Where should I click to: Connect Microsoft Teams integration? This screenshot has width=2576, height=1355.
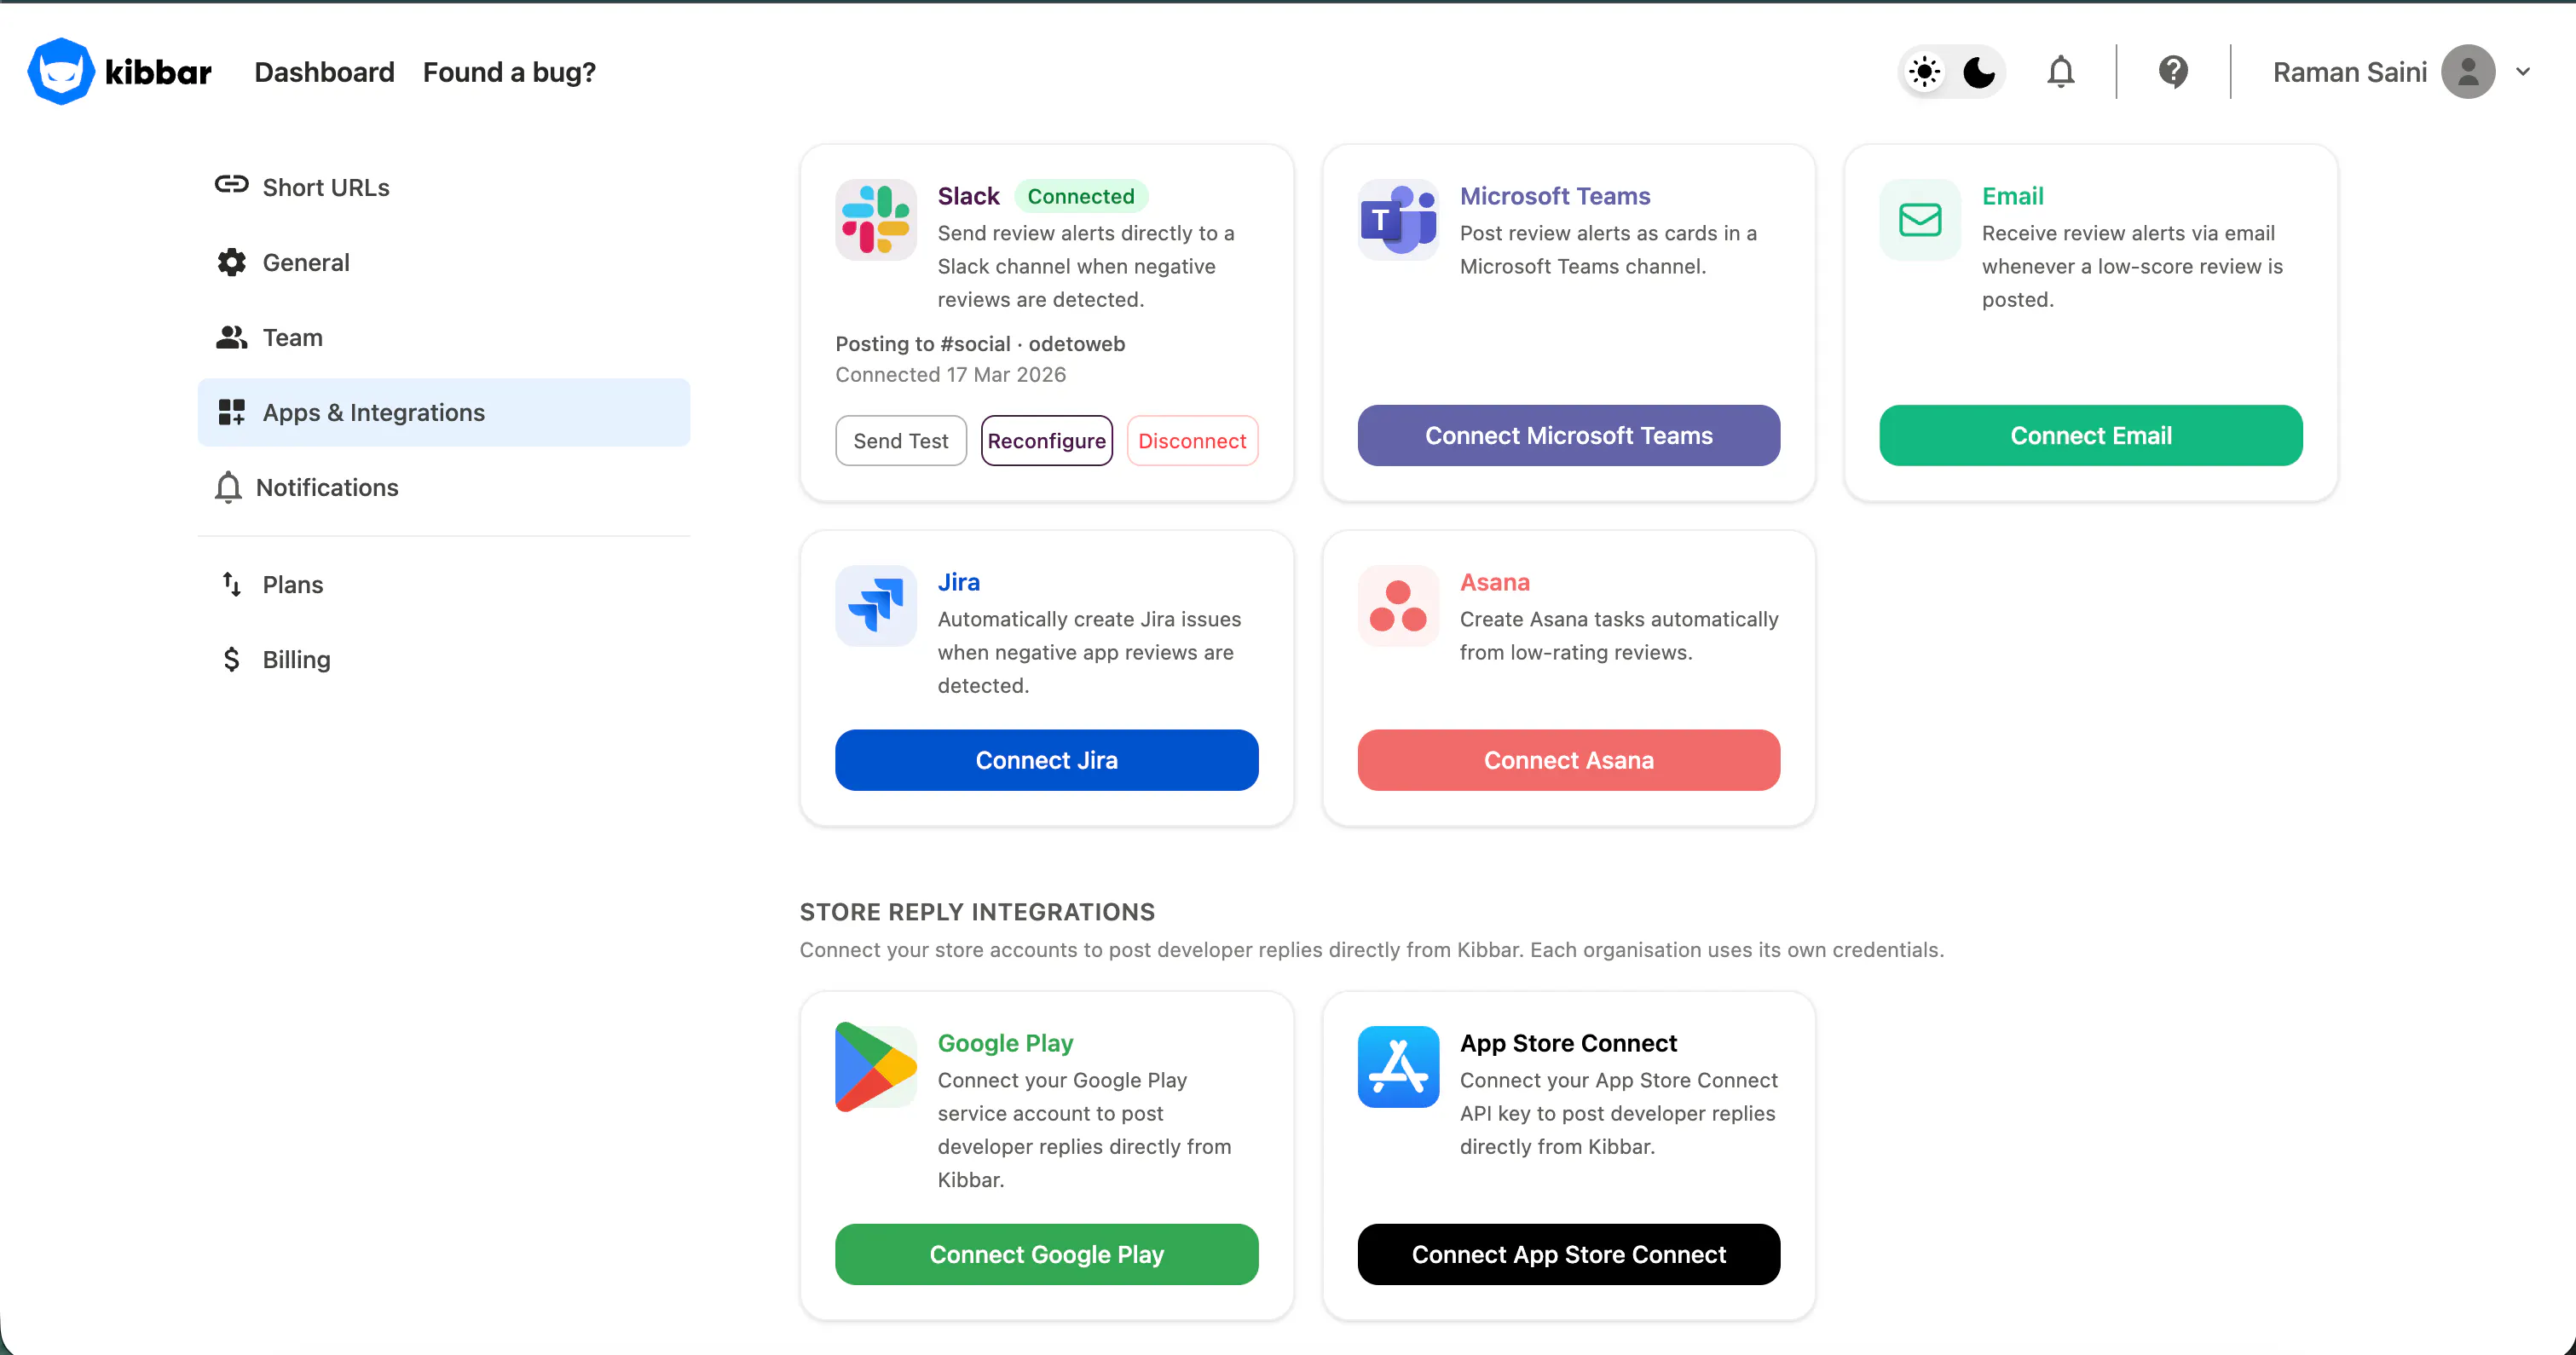[1568, 435]
